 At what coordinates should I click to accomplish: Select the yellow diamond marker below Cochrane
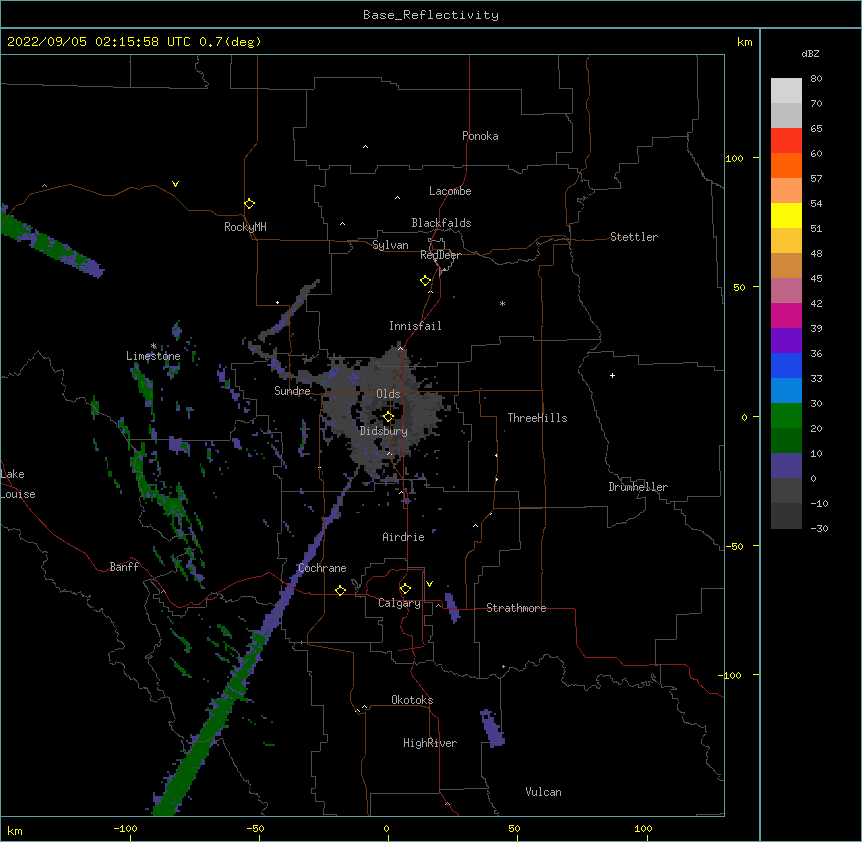(340, 590)
